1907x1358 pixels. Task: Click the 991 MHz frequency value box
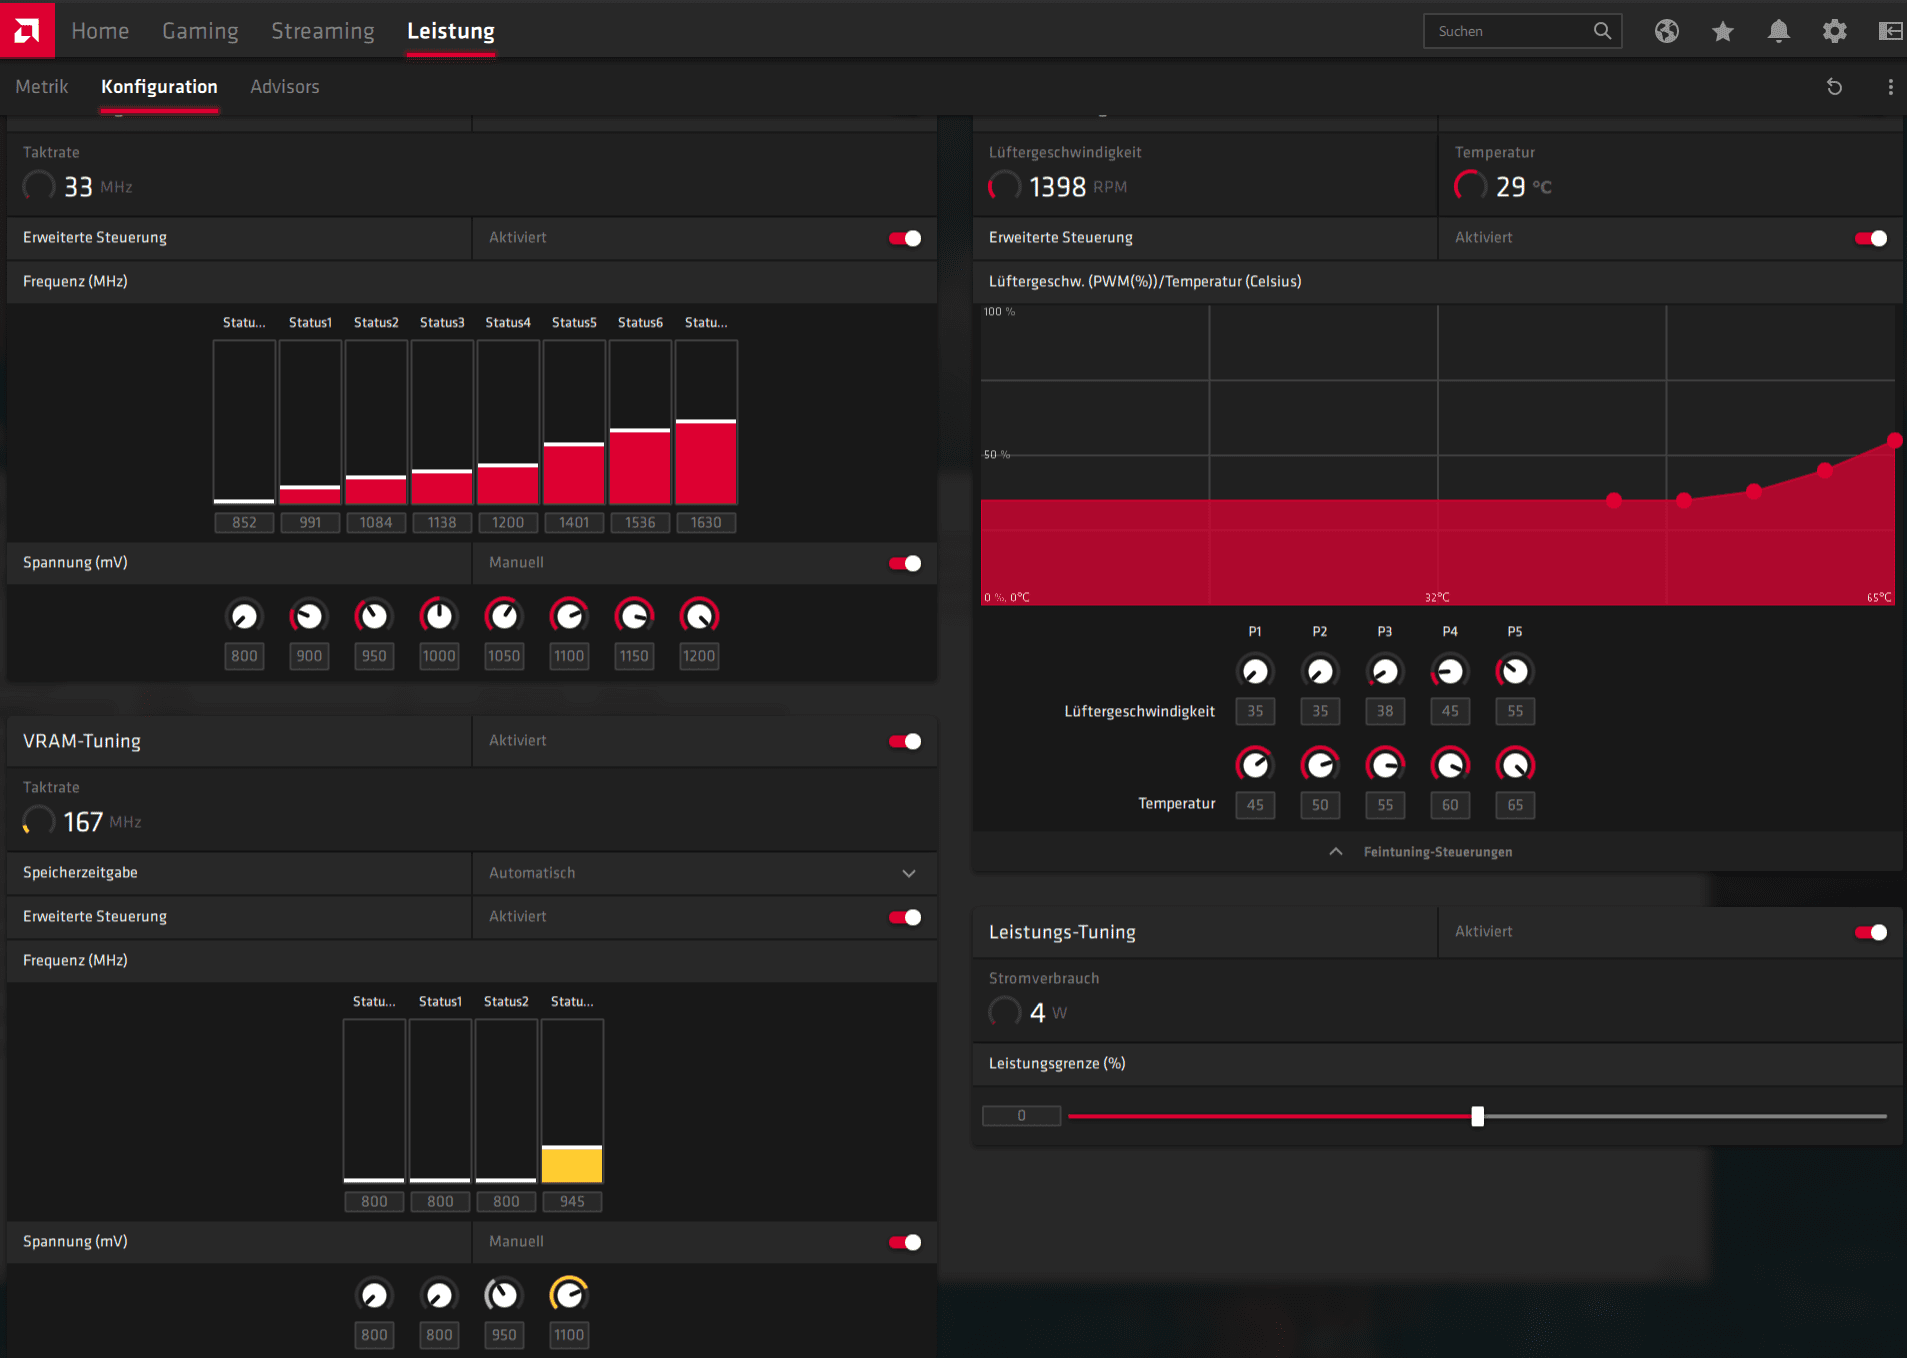pos(310,523)
